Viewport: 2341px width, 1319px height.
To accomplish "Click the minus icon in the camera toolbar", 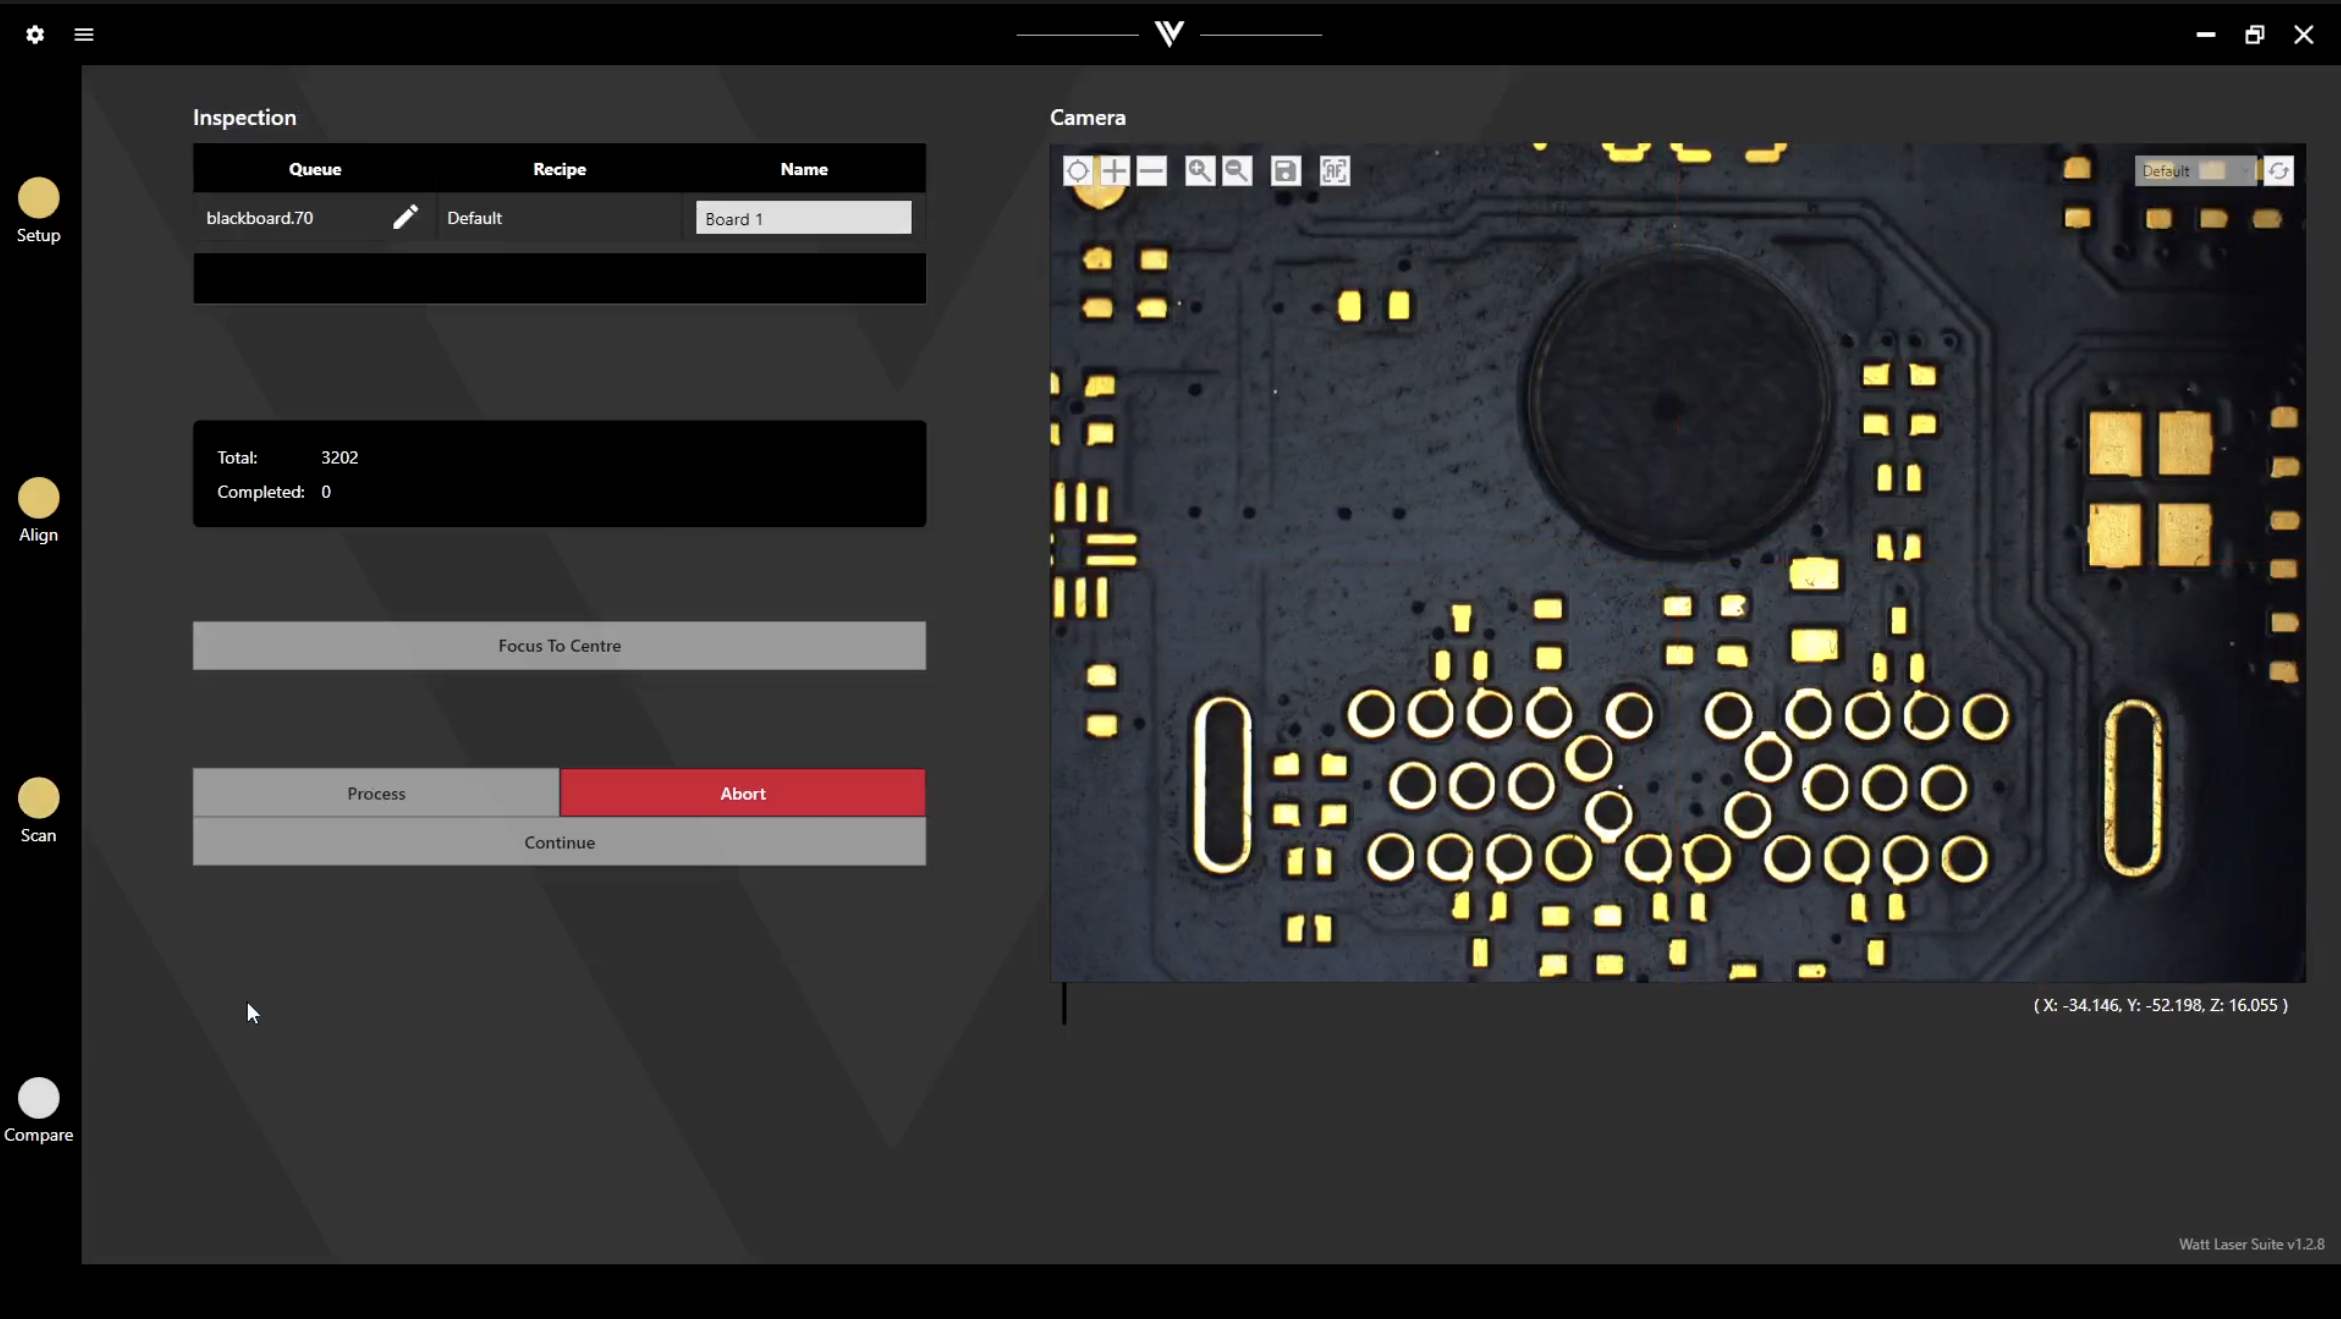I will pyautogui.click(x=1151, y=170).
